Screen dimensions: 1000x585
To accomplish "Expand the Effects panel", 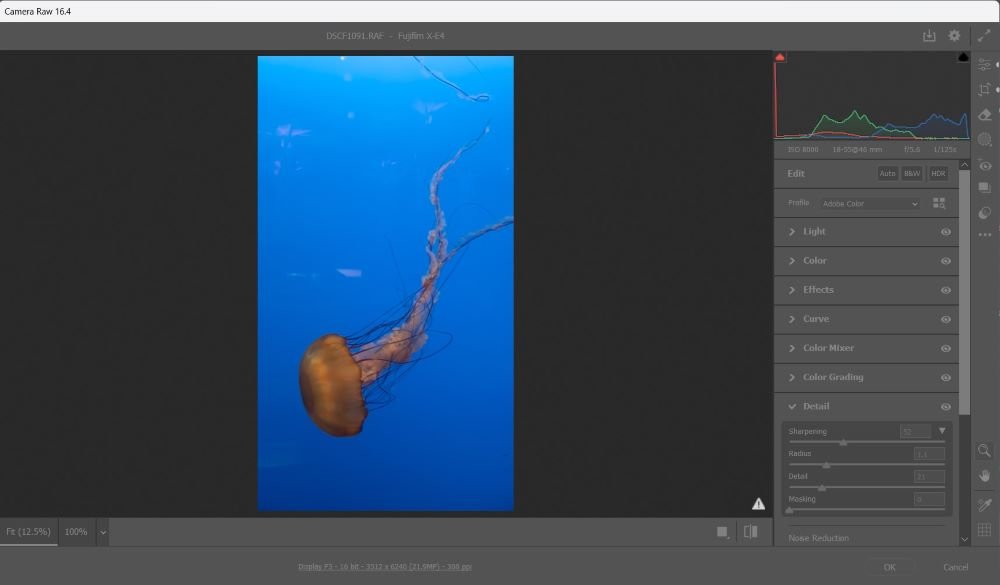I will 818,290.
